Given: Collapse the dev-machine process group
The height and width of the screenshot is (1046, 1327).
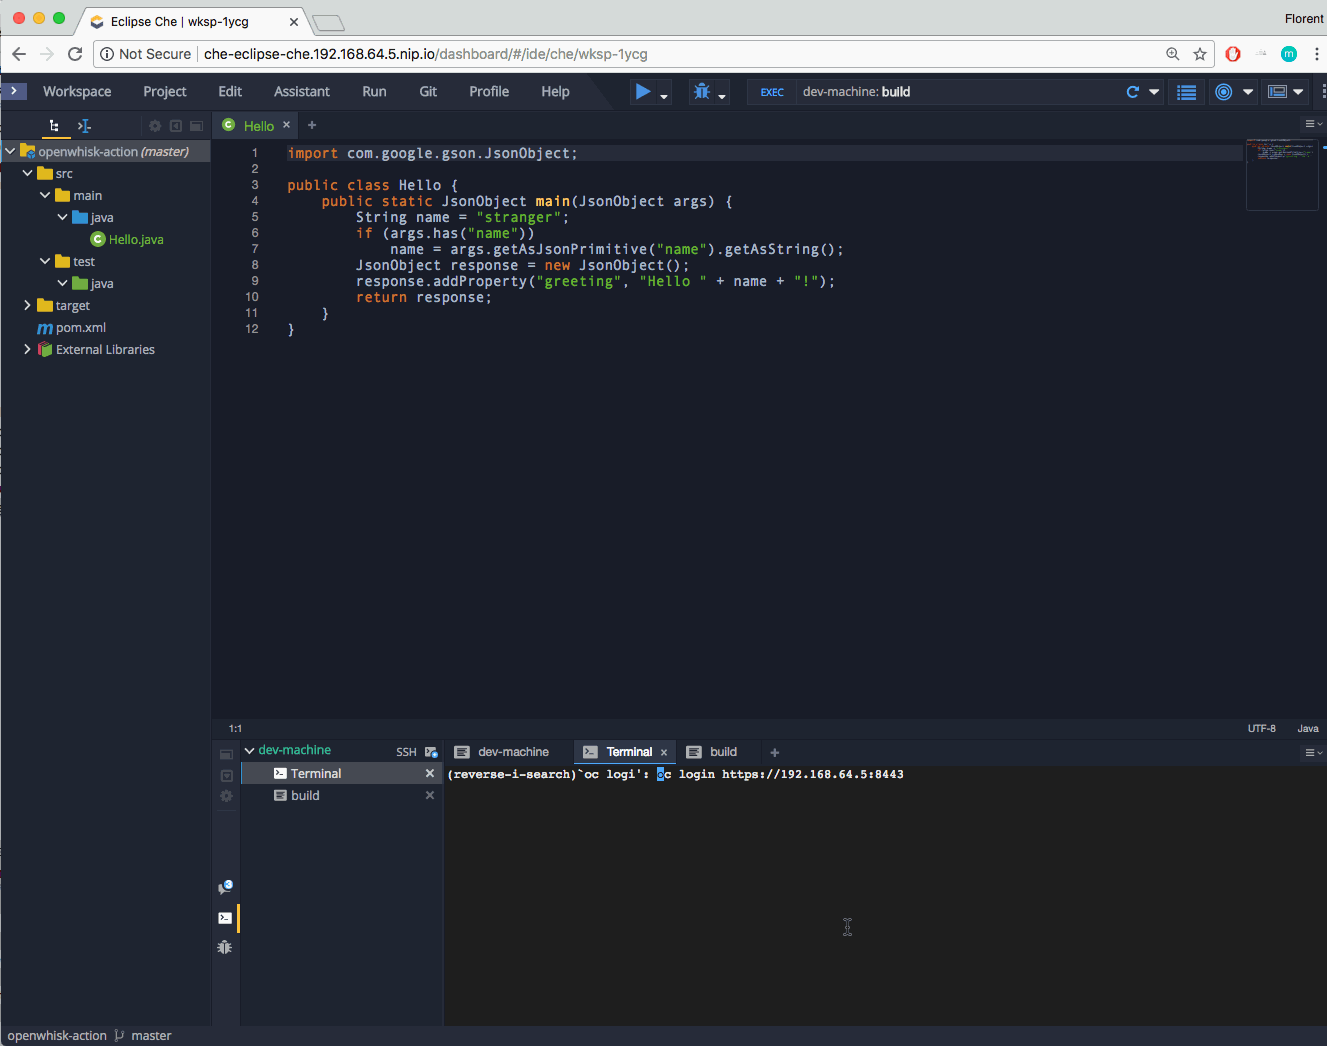Looking at the screenshot, I should (x=249, y=751).
